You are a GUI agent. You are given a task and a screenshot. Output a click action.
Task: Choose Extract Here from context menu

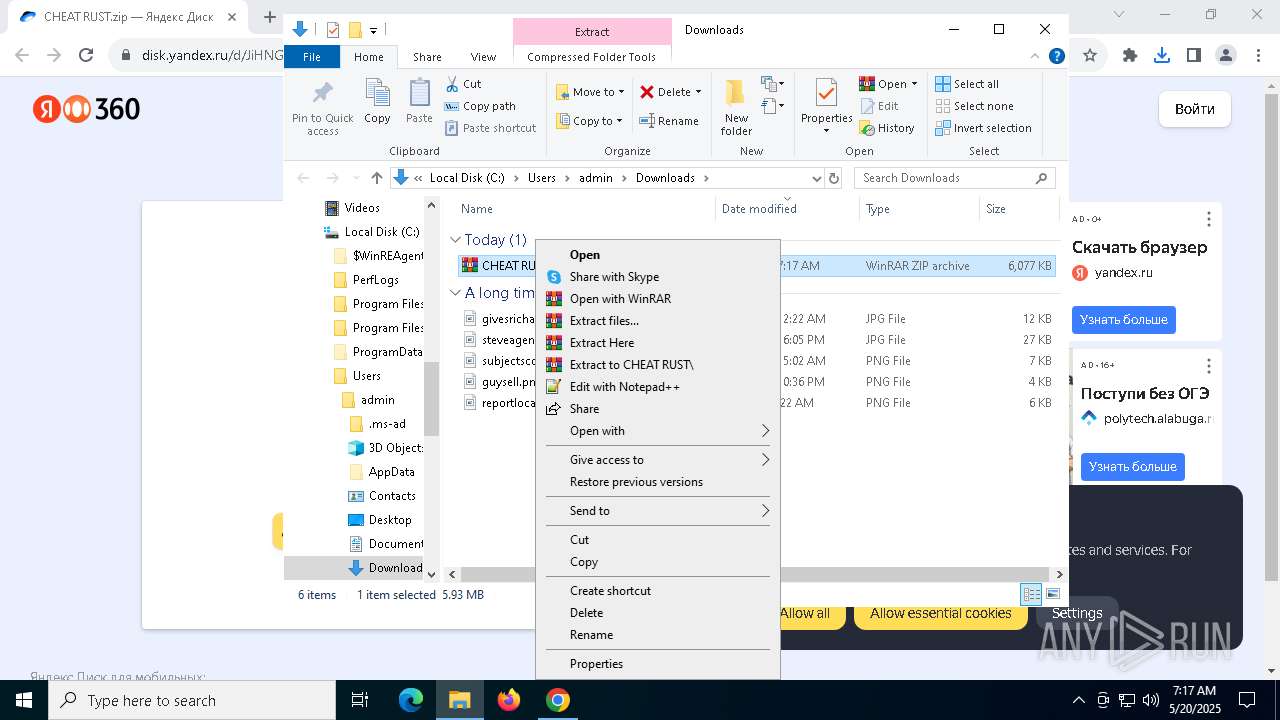658,343
